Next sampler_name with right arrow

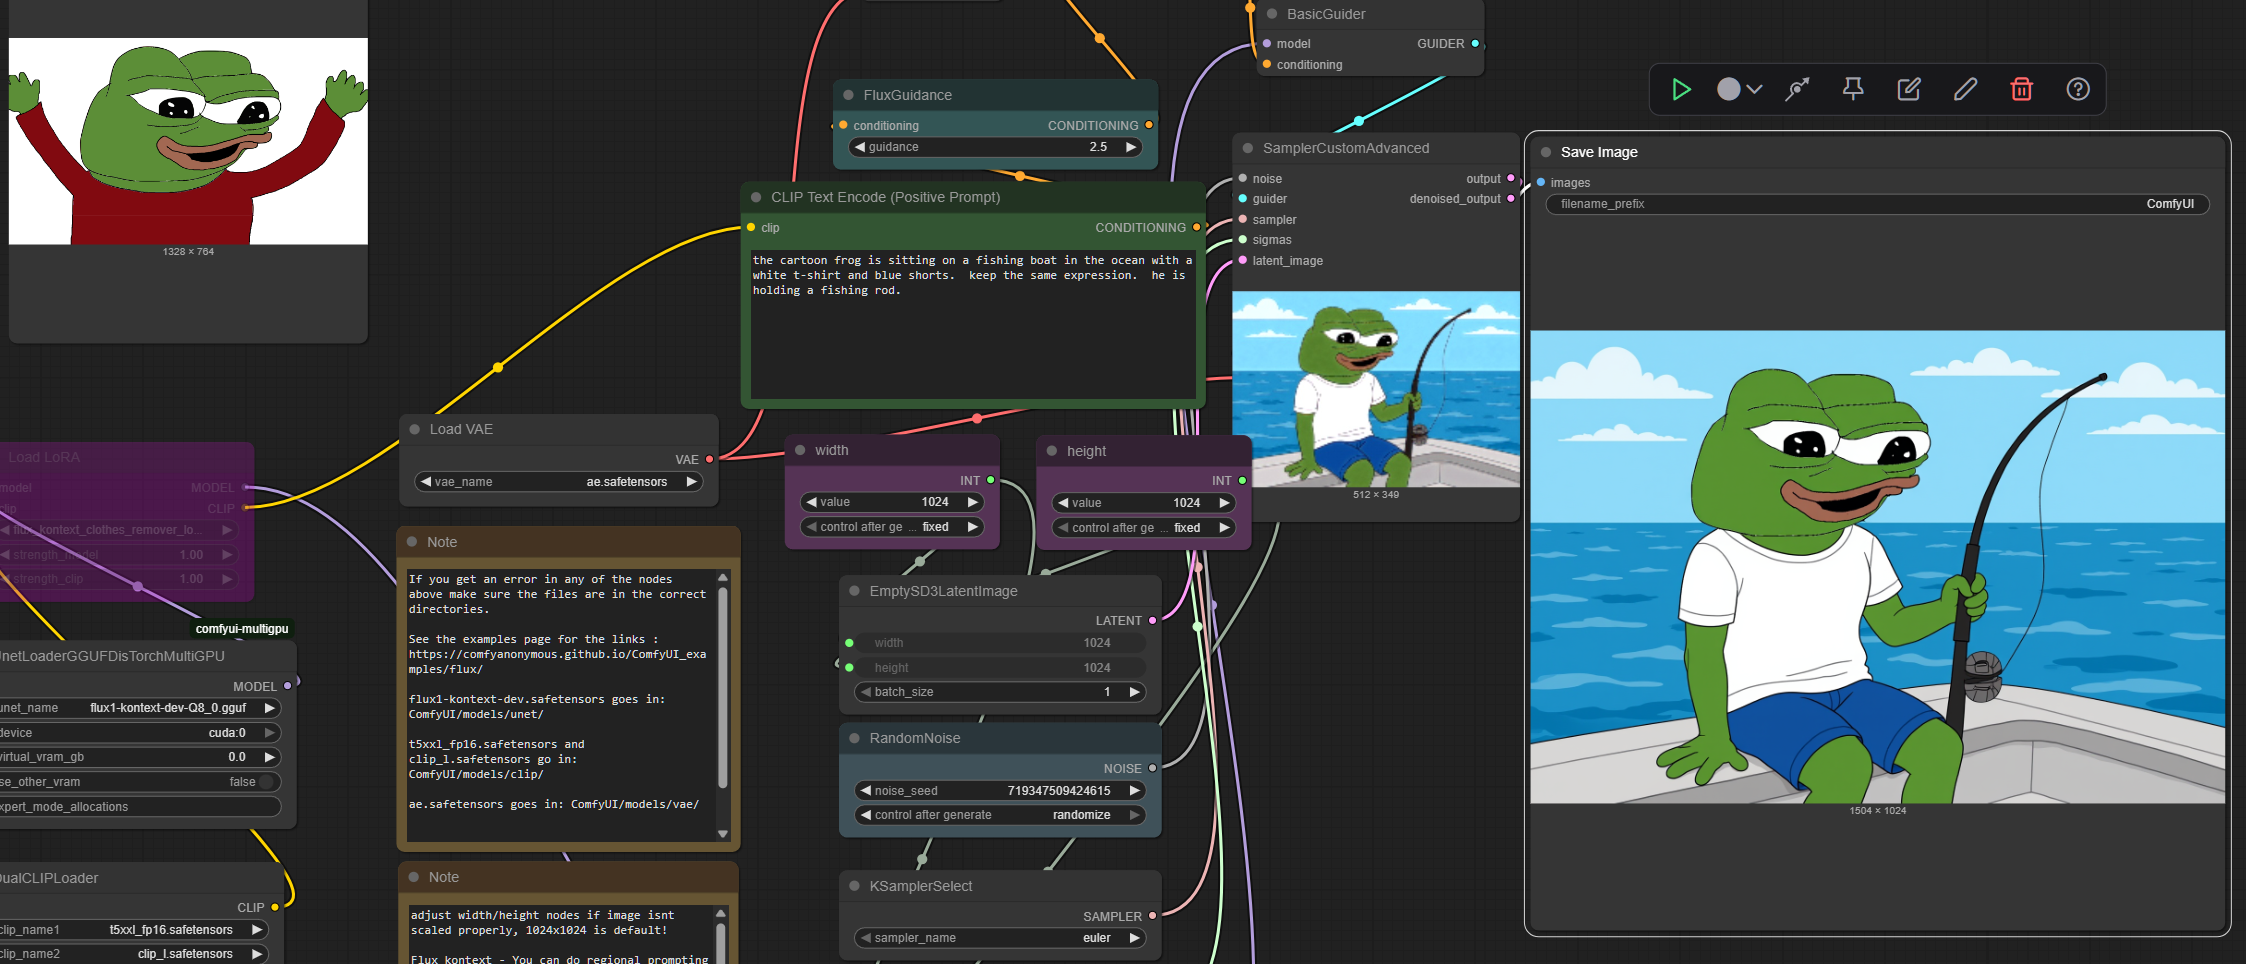(x=1134, y=938)
